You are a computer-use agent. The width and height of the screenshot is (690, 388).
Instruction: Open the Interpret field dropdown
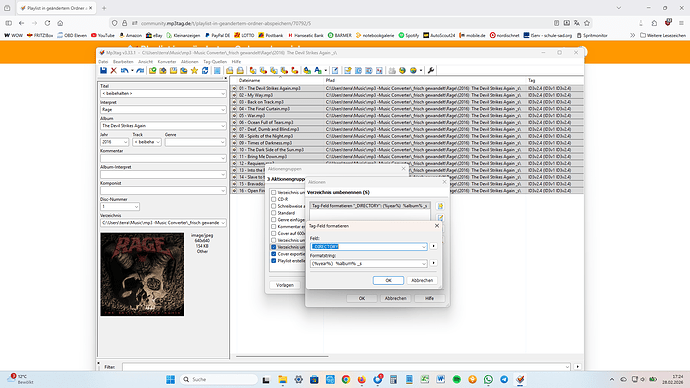click(223, 110)
